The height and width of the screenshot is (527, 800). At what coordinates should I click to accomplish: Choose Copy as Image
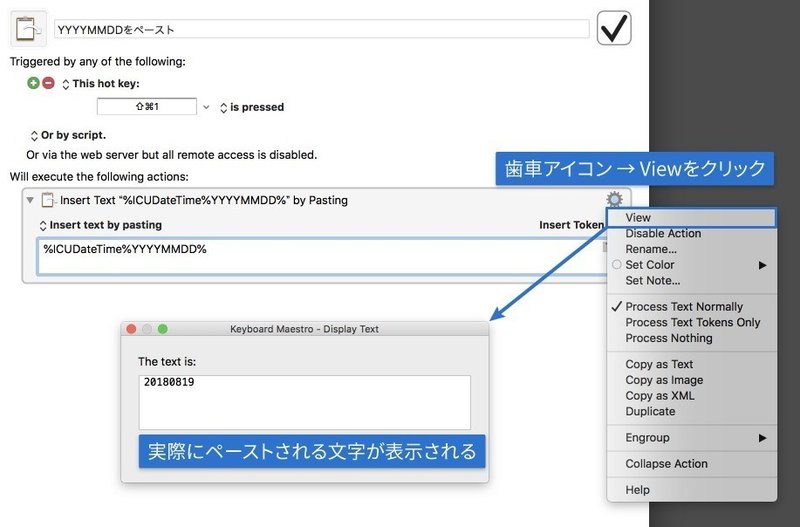(691, 380)
